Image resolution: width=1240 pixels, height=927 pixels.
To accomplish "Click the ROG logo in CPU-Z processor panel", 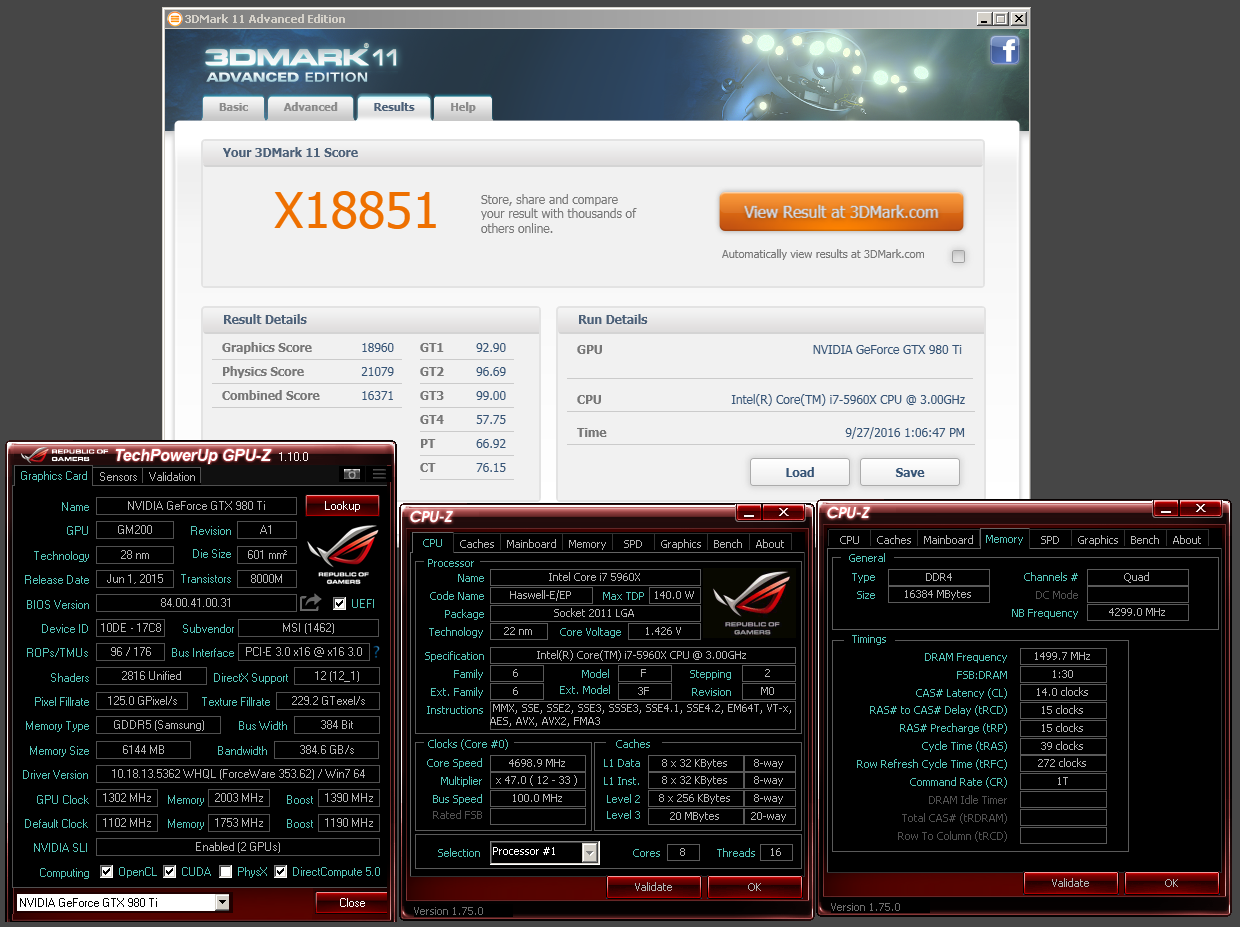I will pos(752,605).
